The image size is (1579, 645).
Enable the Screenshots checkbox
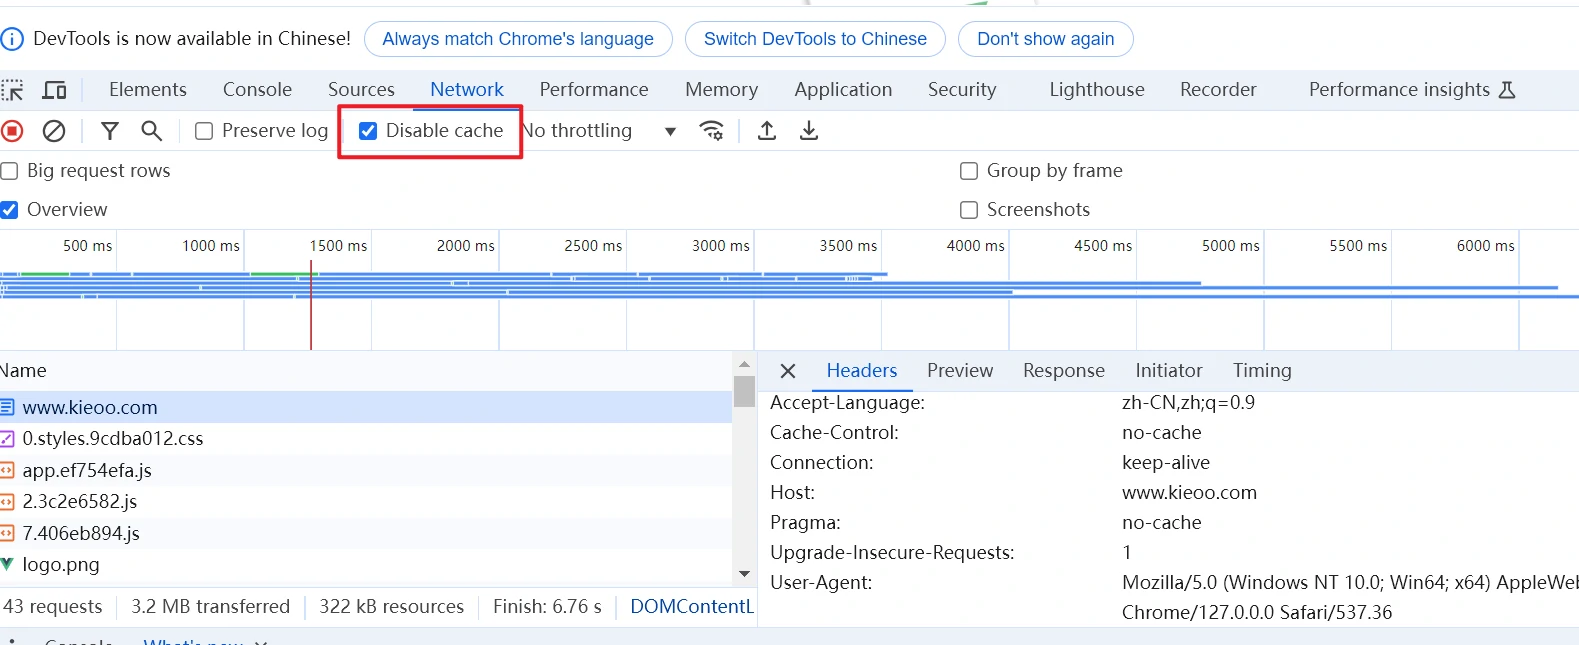tap(969, 210)
